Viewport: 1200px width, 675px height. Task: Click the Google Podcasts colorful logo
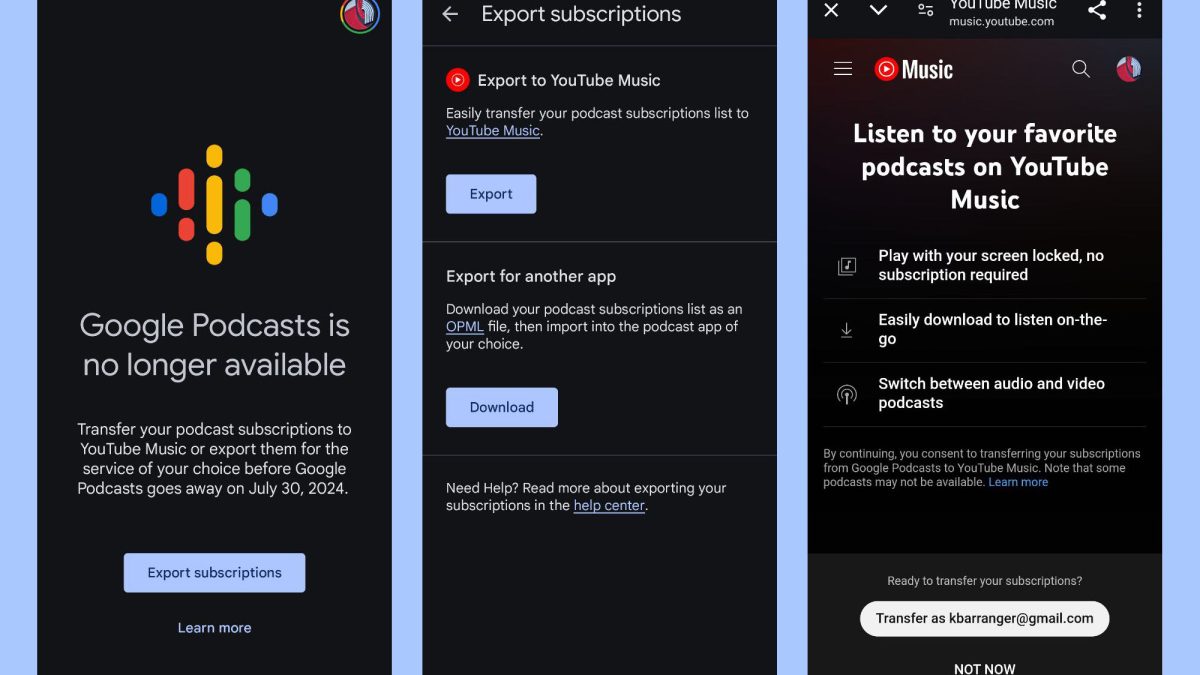[x=214, y=205]
